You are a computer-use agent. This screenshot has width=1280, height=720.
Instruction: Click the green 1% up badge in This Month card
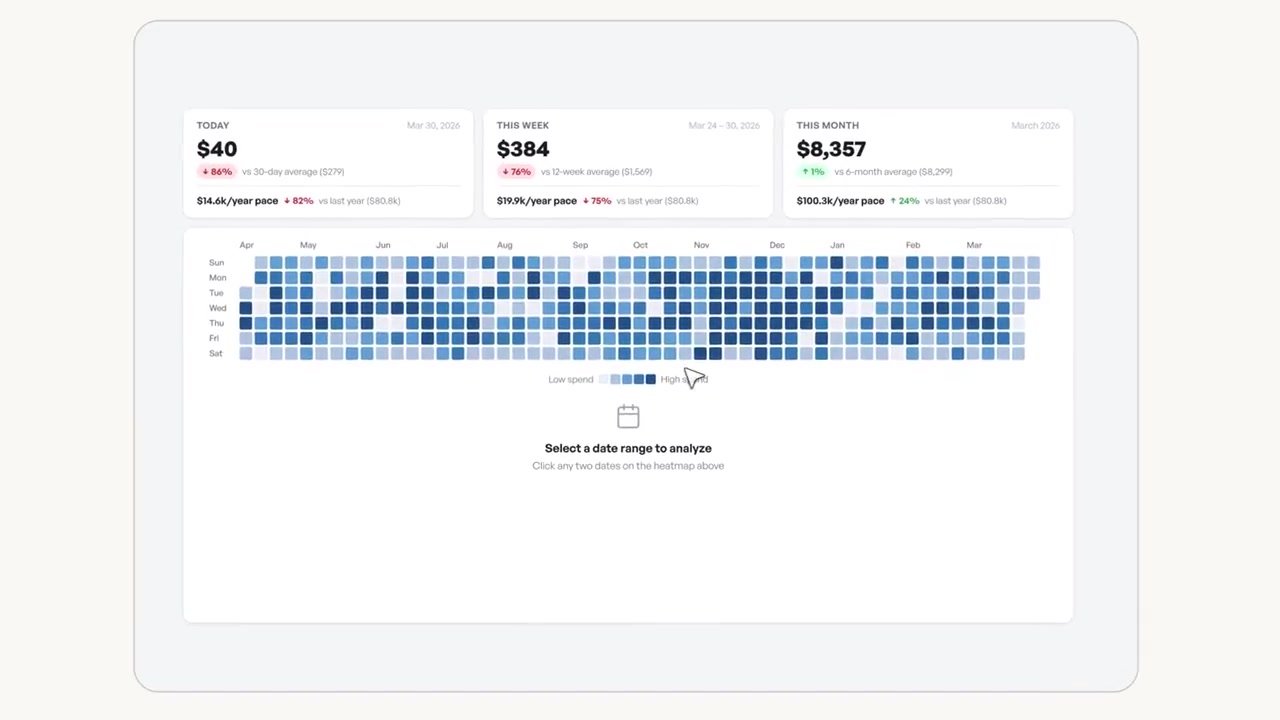click(x=812, y=172)
